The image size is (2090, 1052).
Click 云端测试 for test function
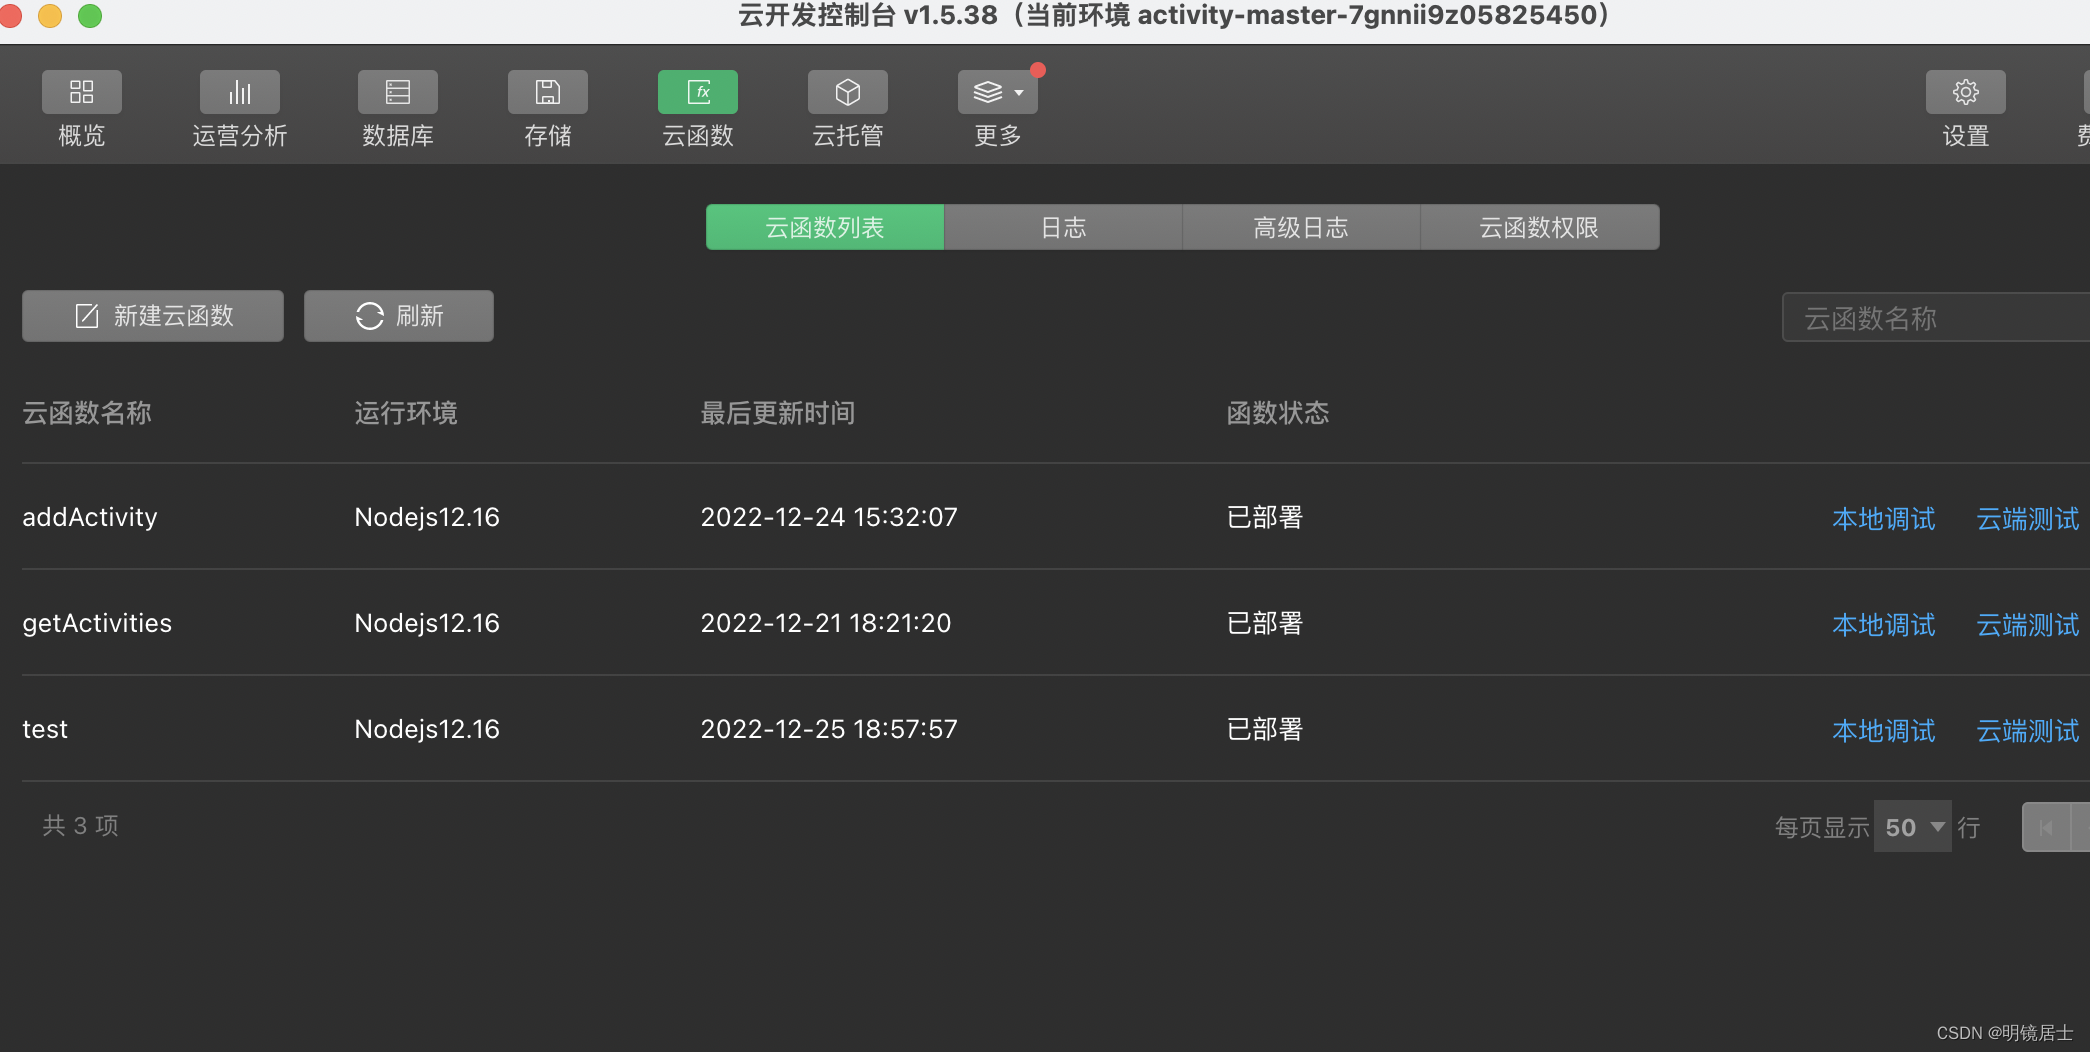coord(2028,731)
